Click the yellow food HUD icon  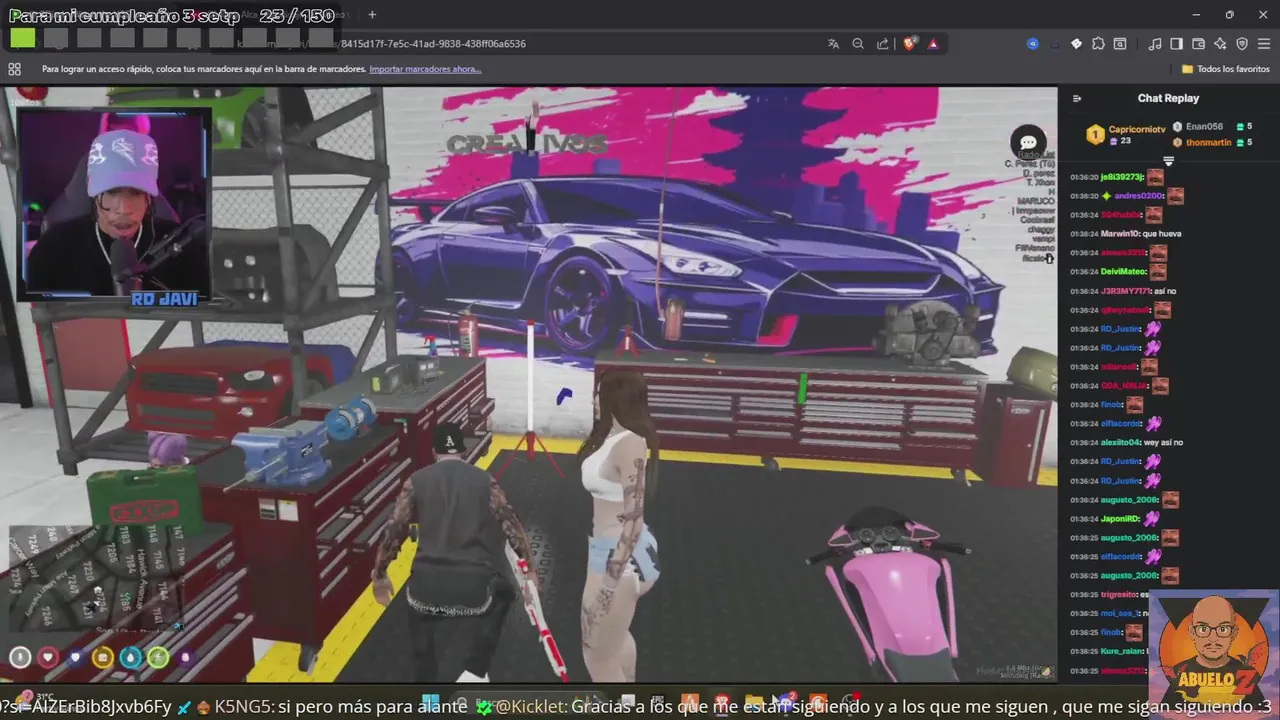[x=102, y=657]
